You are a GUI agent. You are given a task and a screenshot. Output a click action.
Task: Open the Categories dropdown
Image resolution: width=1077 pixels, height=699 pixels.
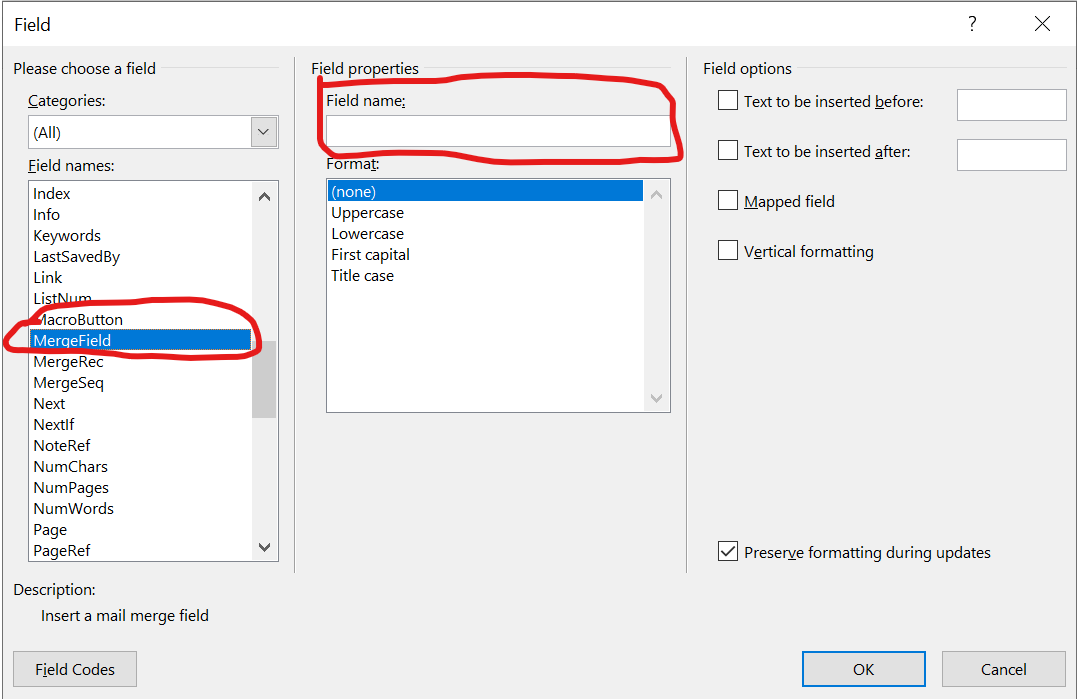[x=264, y=132]
